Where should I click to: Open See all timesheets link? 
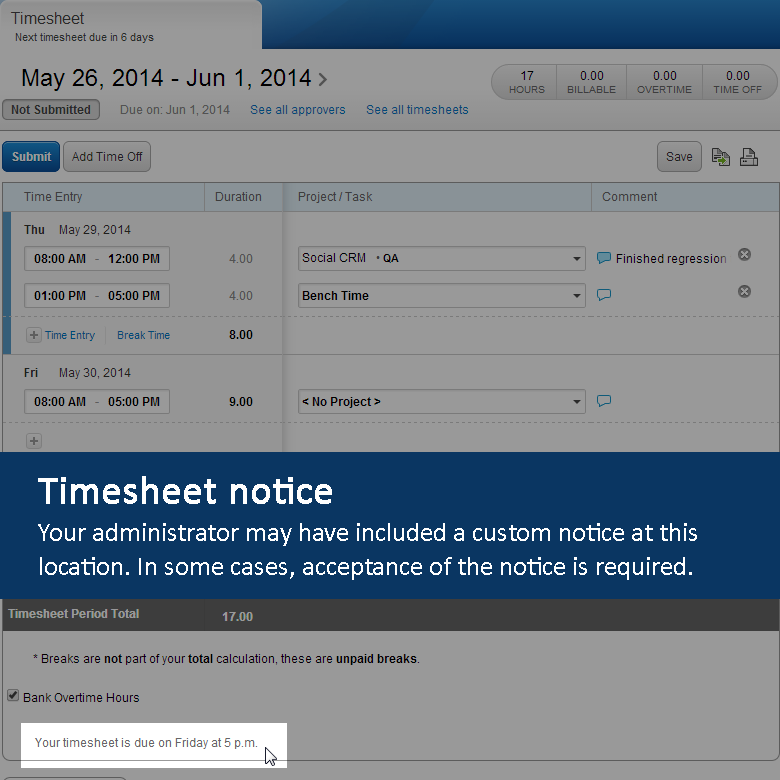417,110
